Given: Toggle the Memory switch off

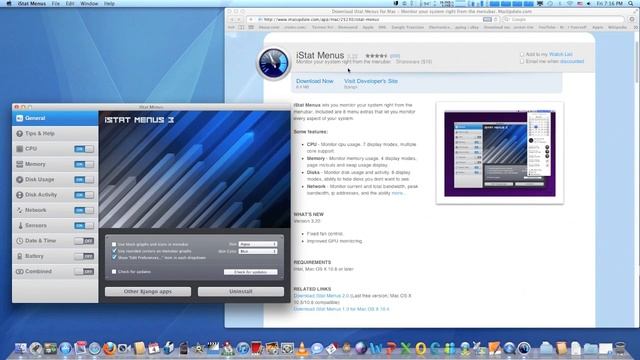Looking at the screenshot, I should 84,164.
